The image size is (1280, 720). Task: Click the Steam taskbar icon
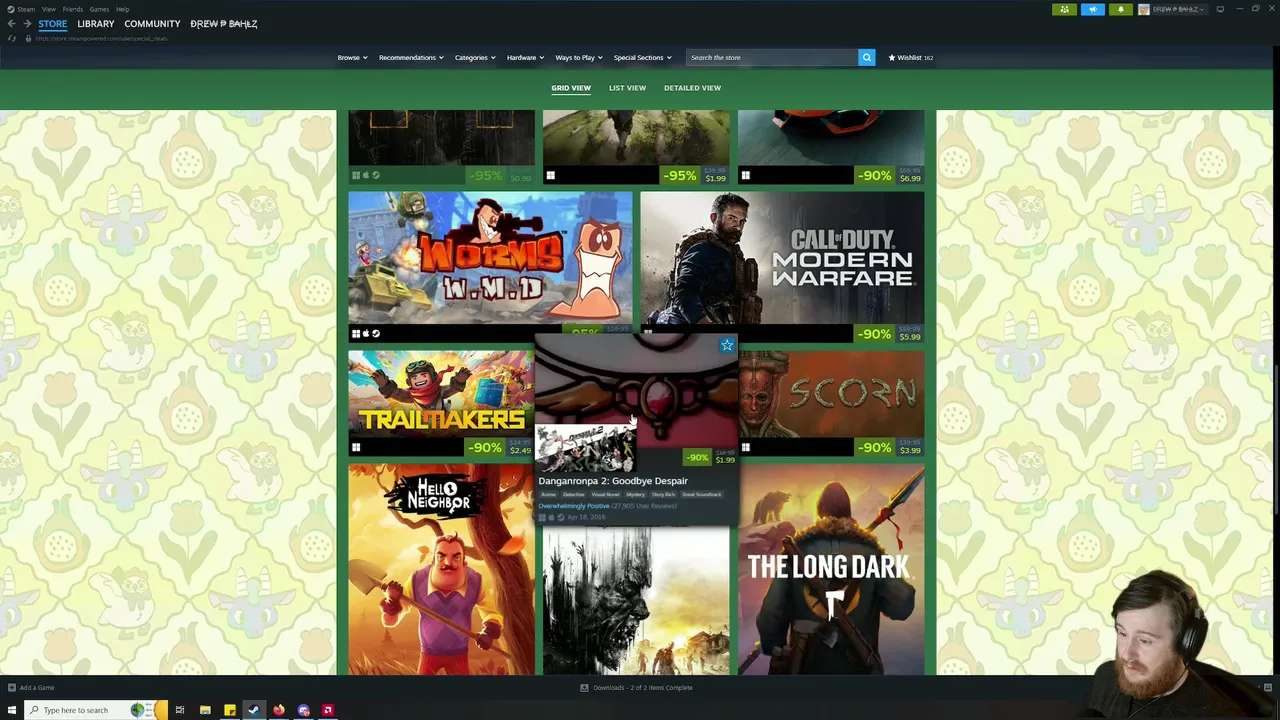tap(254, 710)
